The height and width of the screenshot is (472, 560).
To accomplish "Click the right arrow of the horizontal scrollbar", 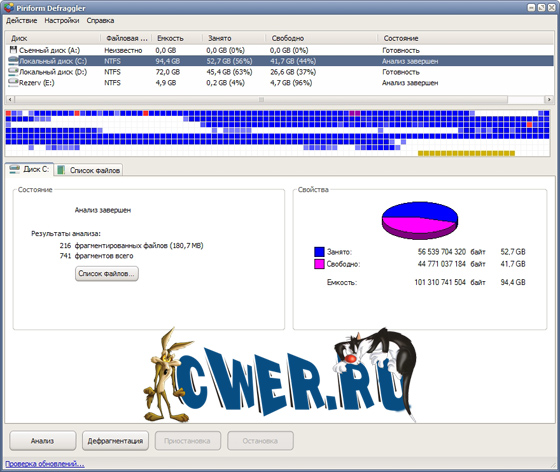I will (x=549, y=100).
